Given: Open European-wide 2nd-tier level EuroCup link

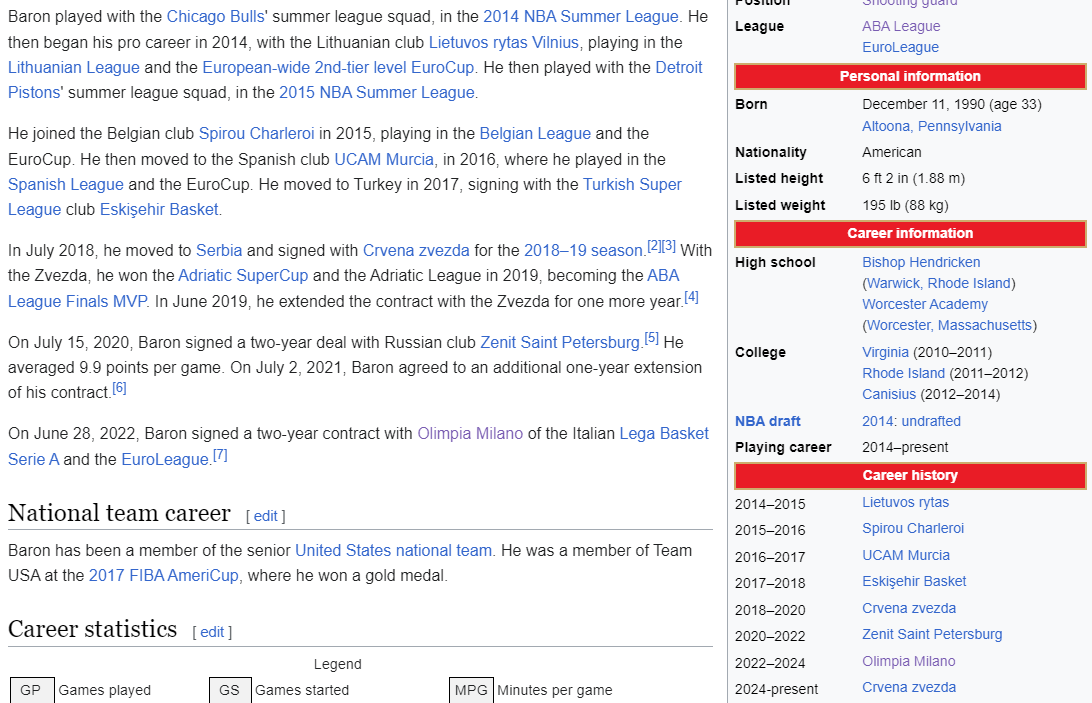Looking at the screenshot, I should [x=338, y=68].
